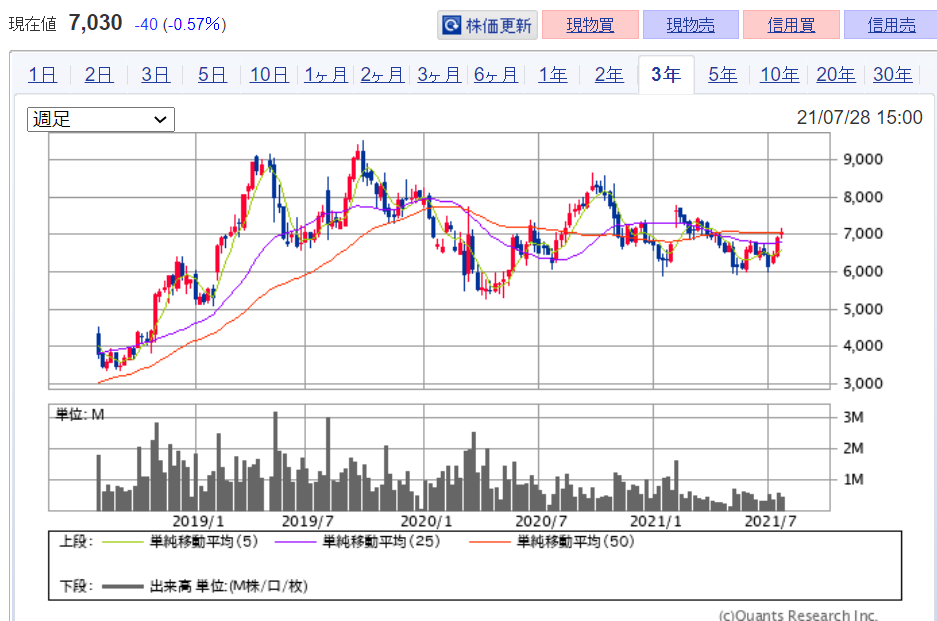Open the 週足 candle interval dropdown
Screen dimensions: 937x621
100,120
